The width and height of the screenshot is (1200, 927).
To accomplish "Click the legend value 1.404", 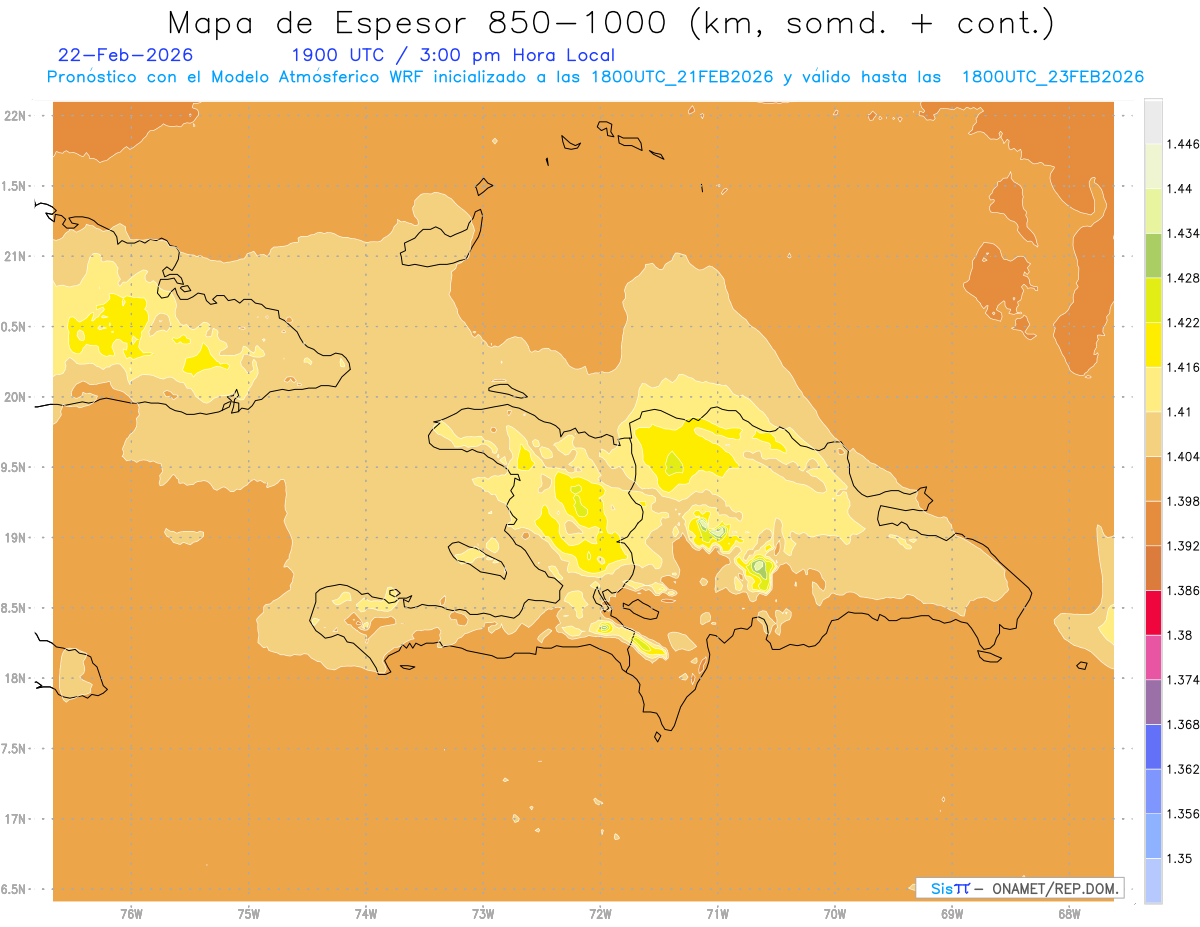I will pos(1183,456).
